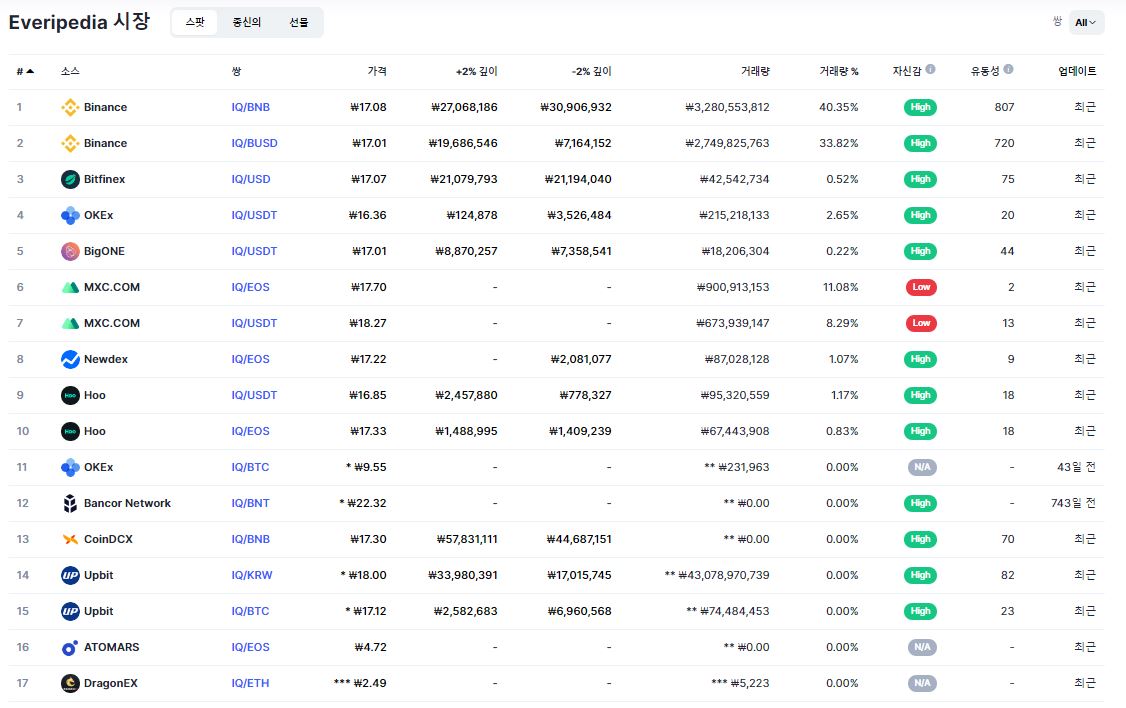This screenshot has width=1126, height=708.
Task: Sort by +2% 깊이 column header
Action: [x=477, y=71]
